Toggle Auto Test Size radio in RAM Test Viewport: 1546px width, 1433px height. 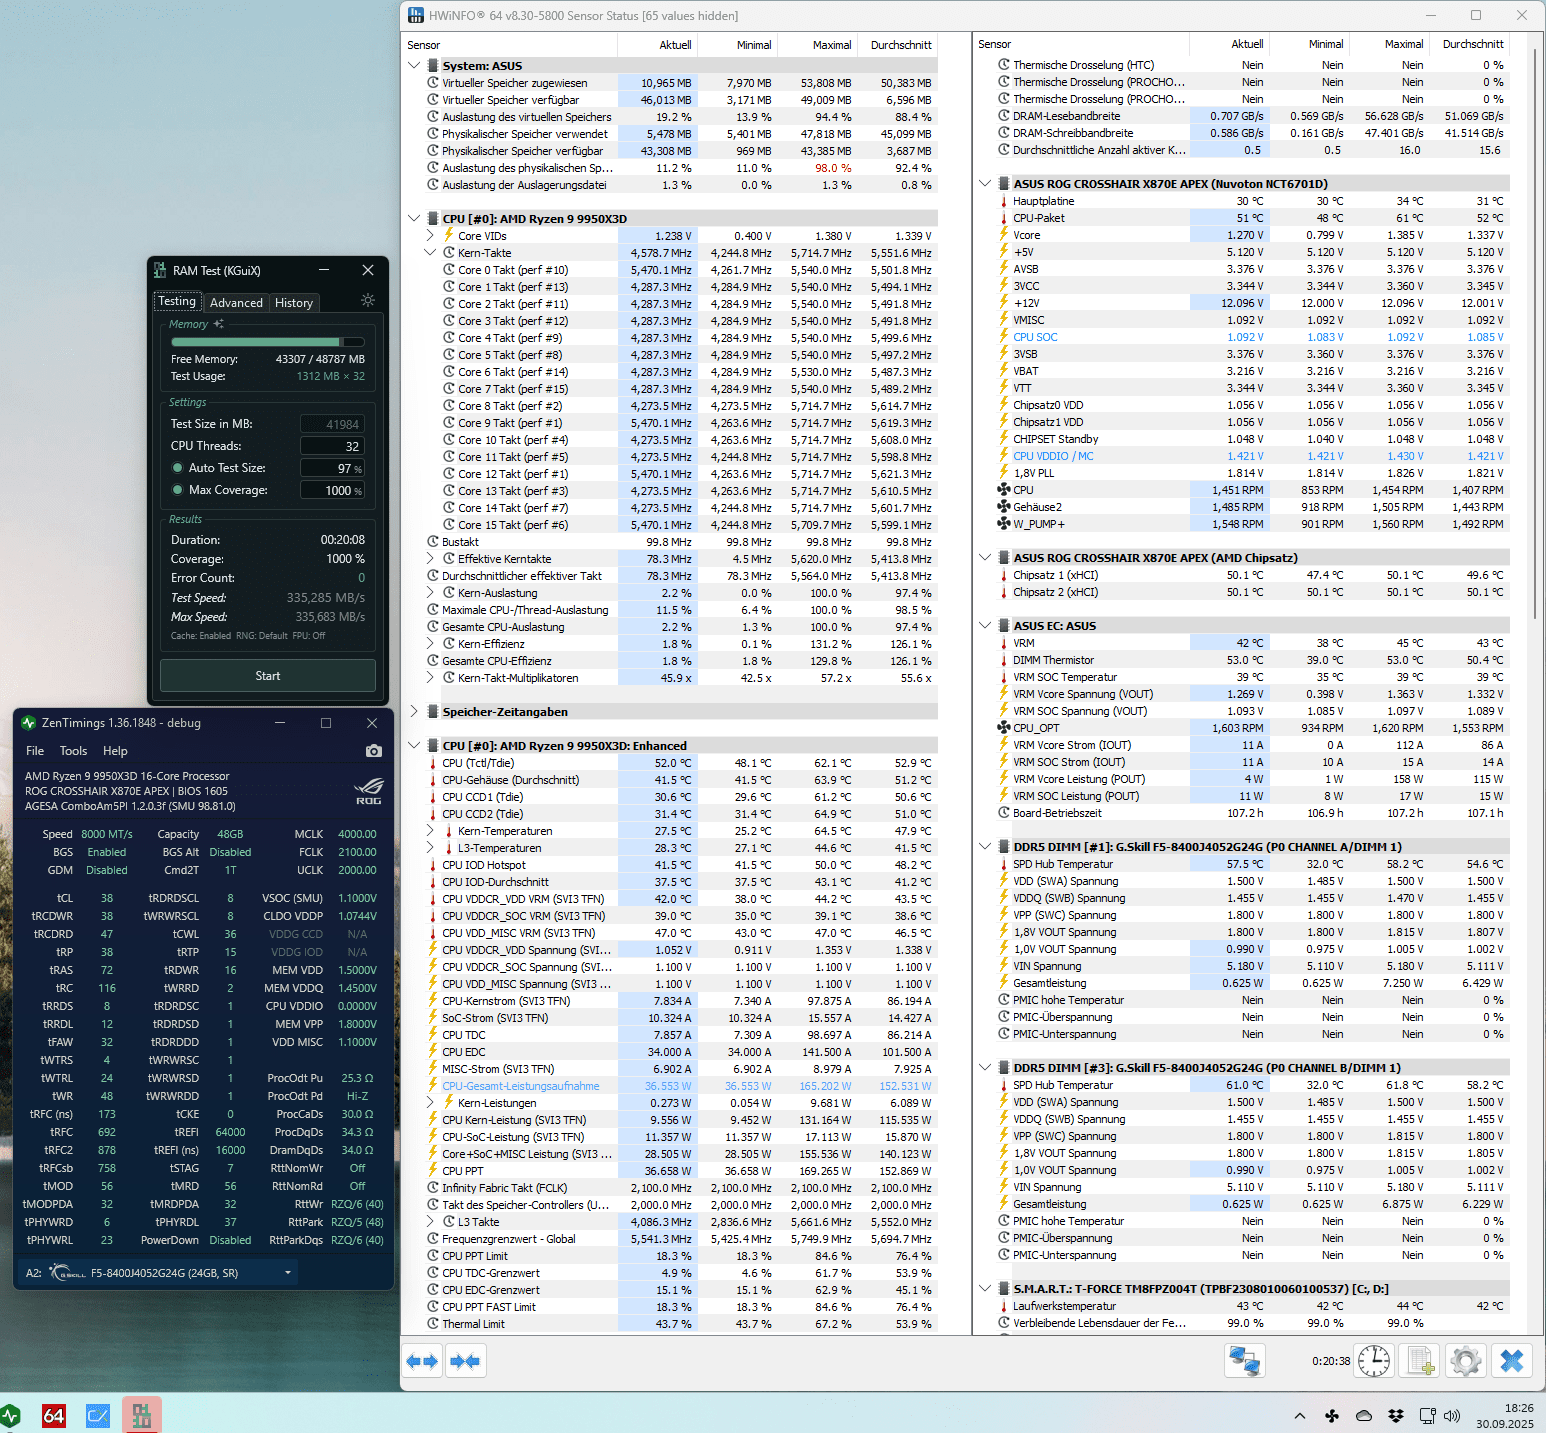(177, 468)
